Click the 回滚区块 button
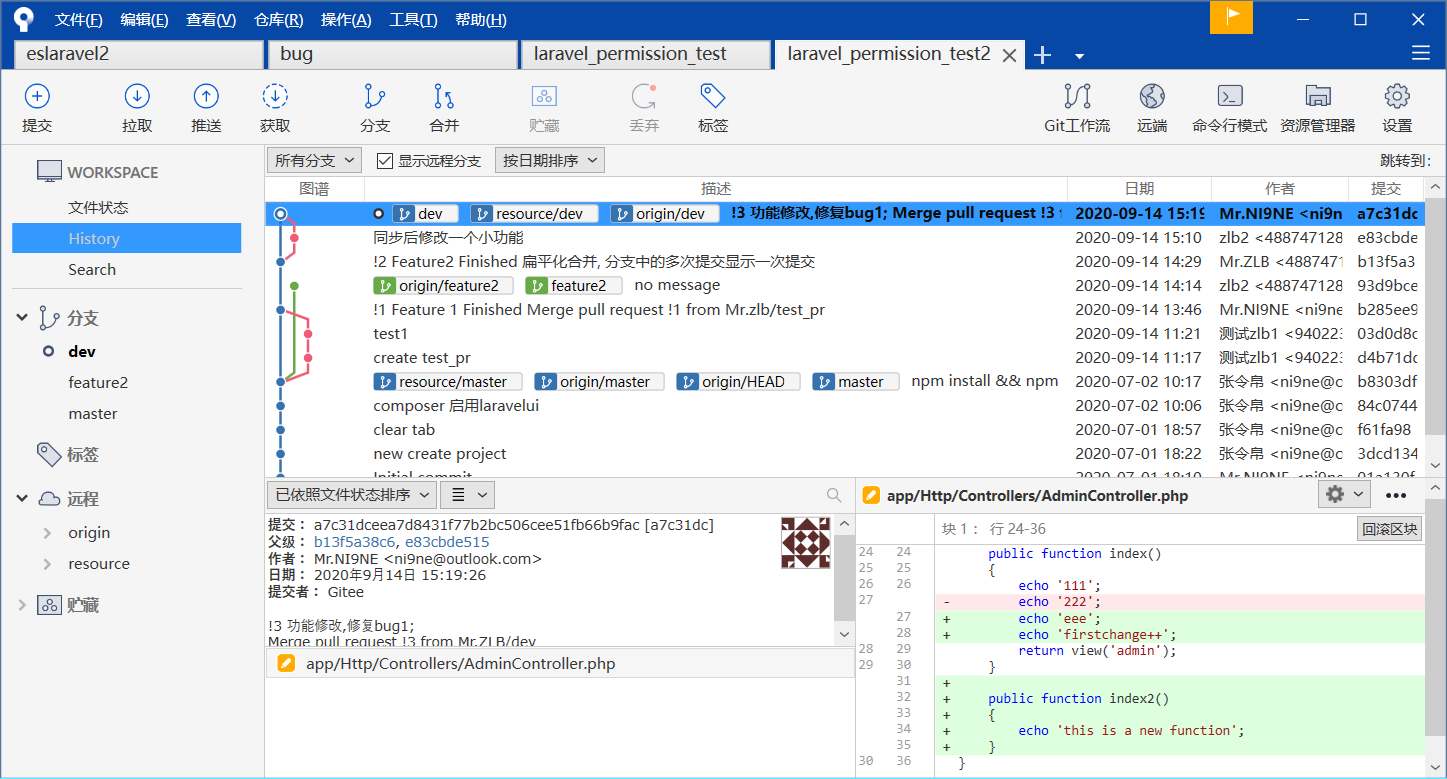1447x779 pixels. [1389, 529]
